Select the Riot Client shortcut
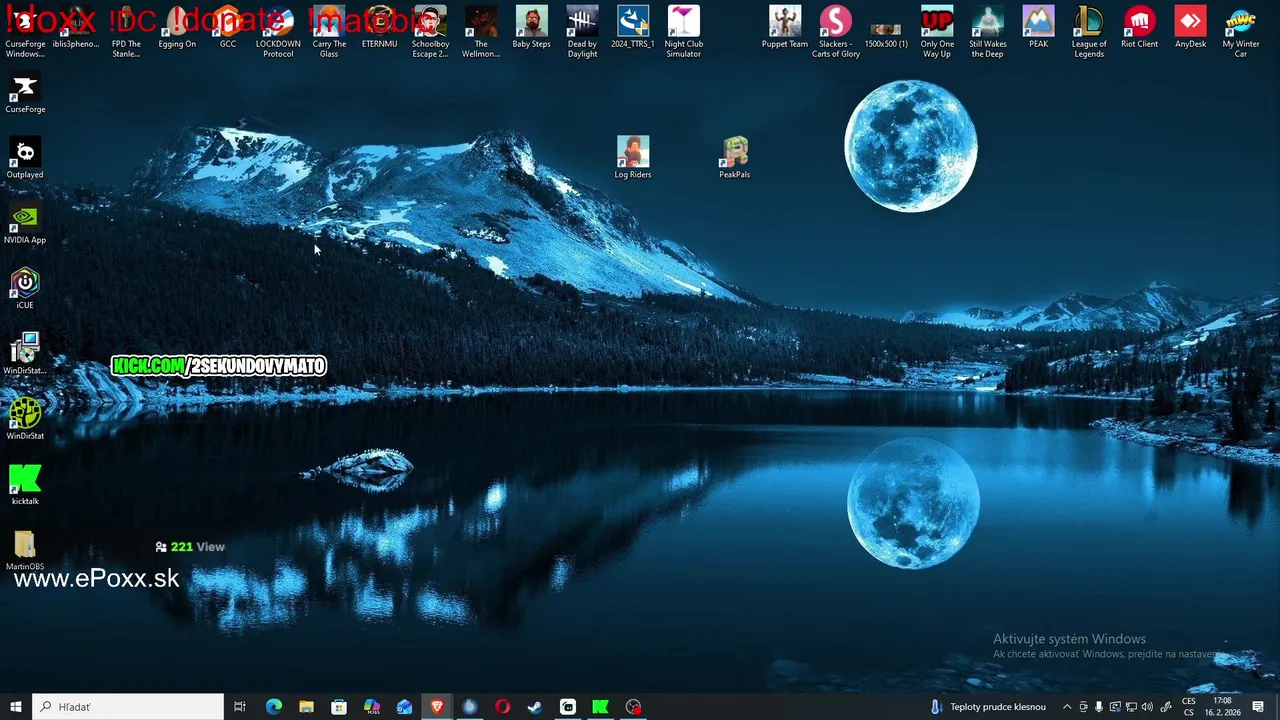Viewport: 1280px width, 720px height. pyautogui.click(x=1140, y=28)
